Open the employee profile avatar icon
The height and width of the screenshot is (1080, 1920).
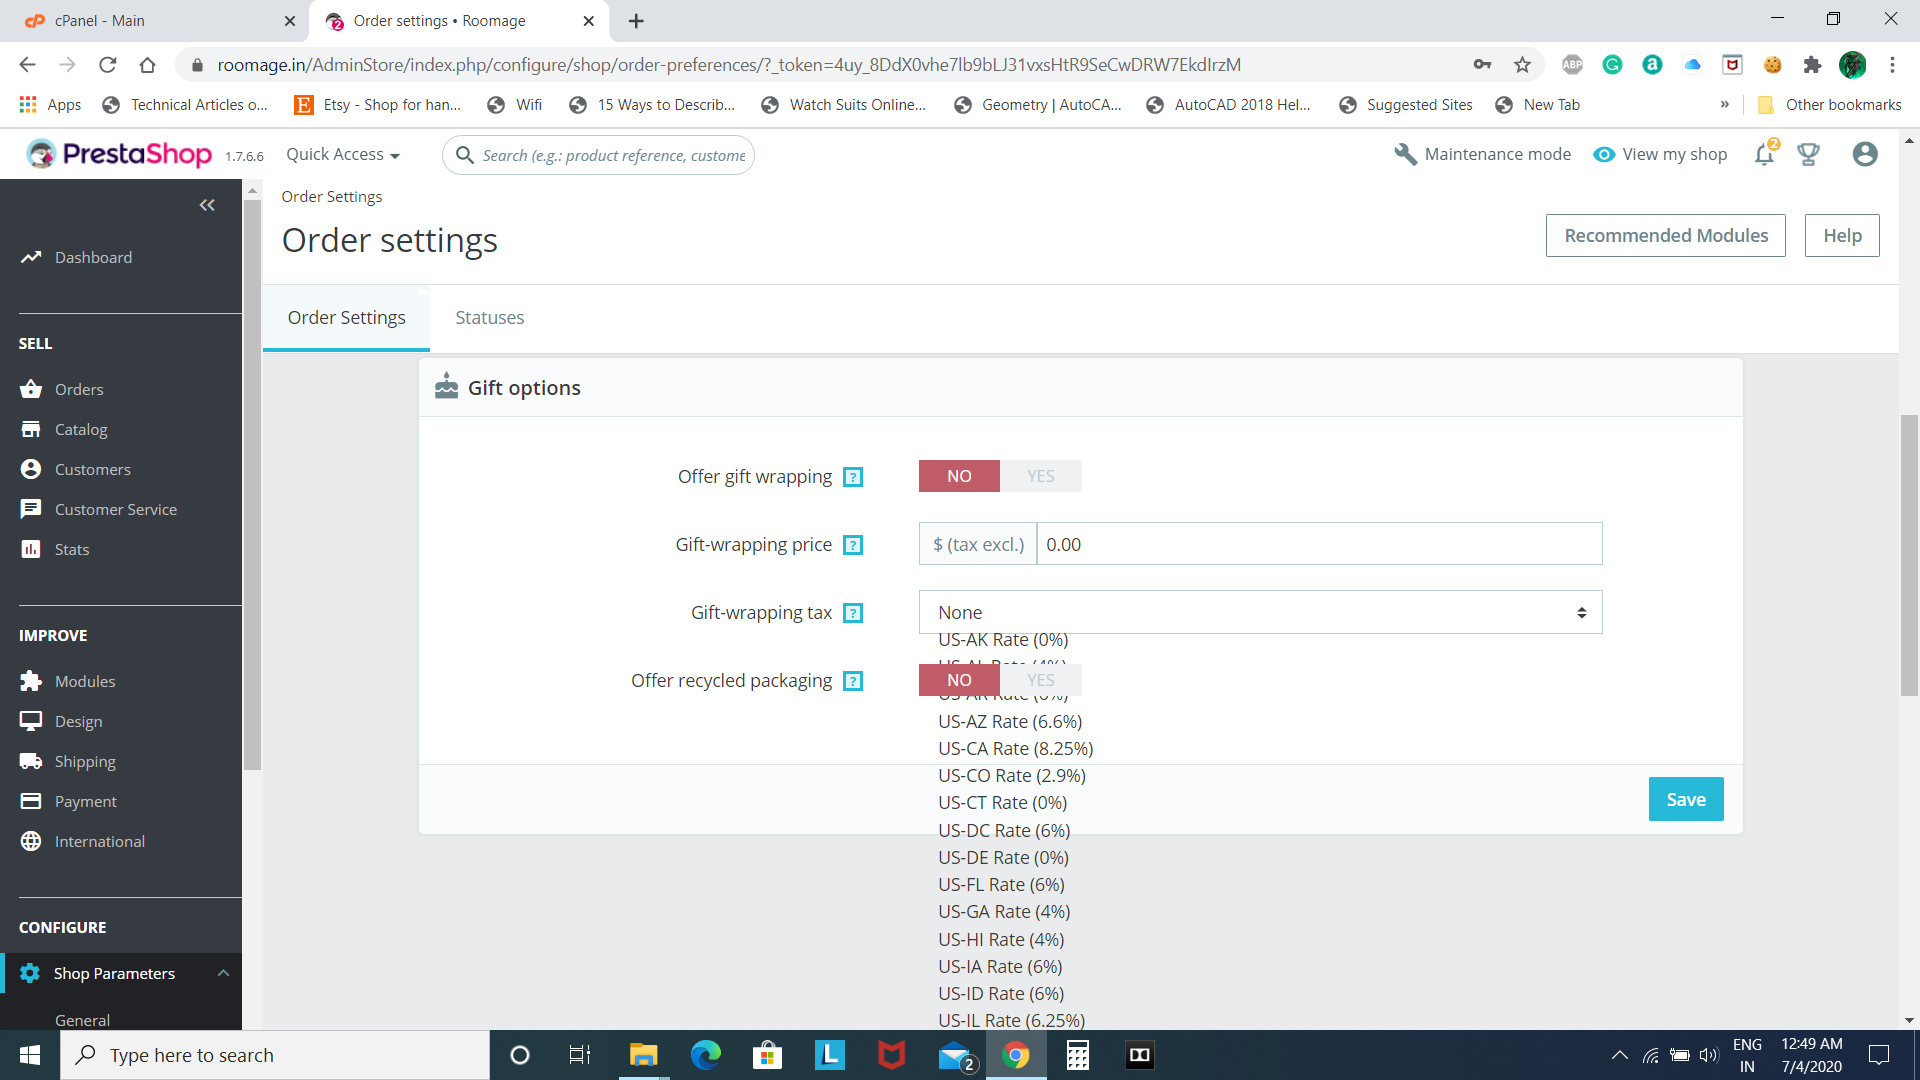1864,154
